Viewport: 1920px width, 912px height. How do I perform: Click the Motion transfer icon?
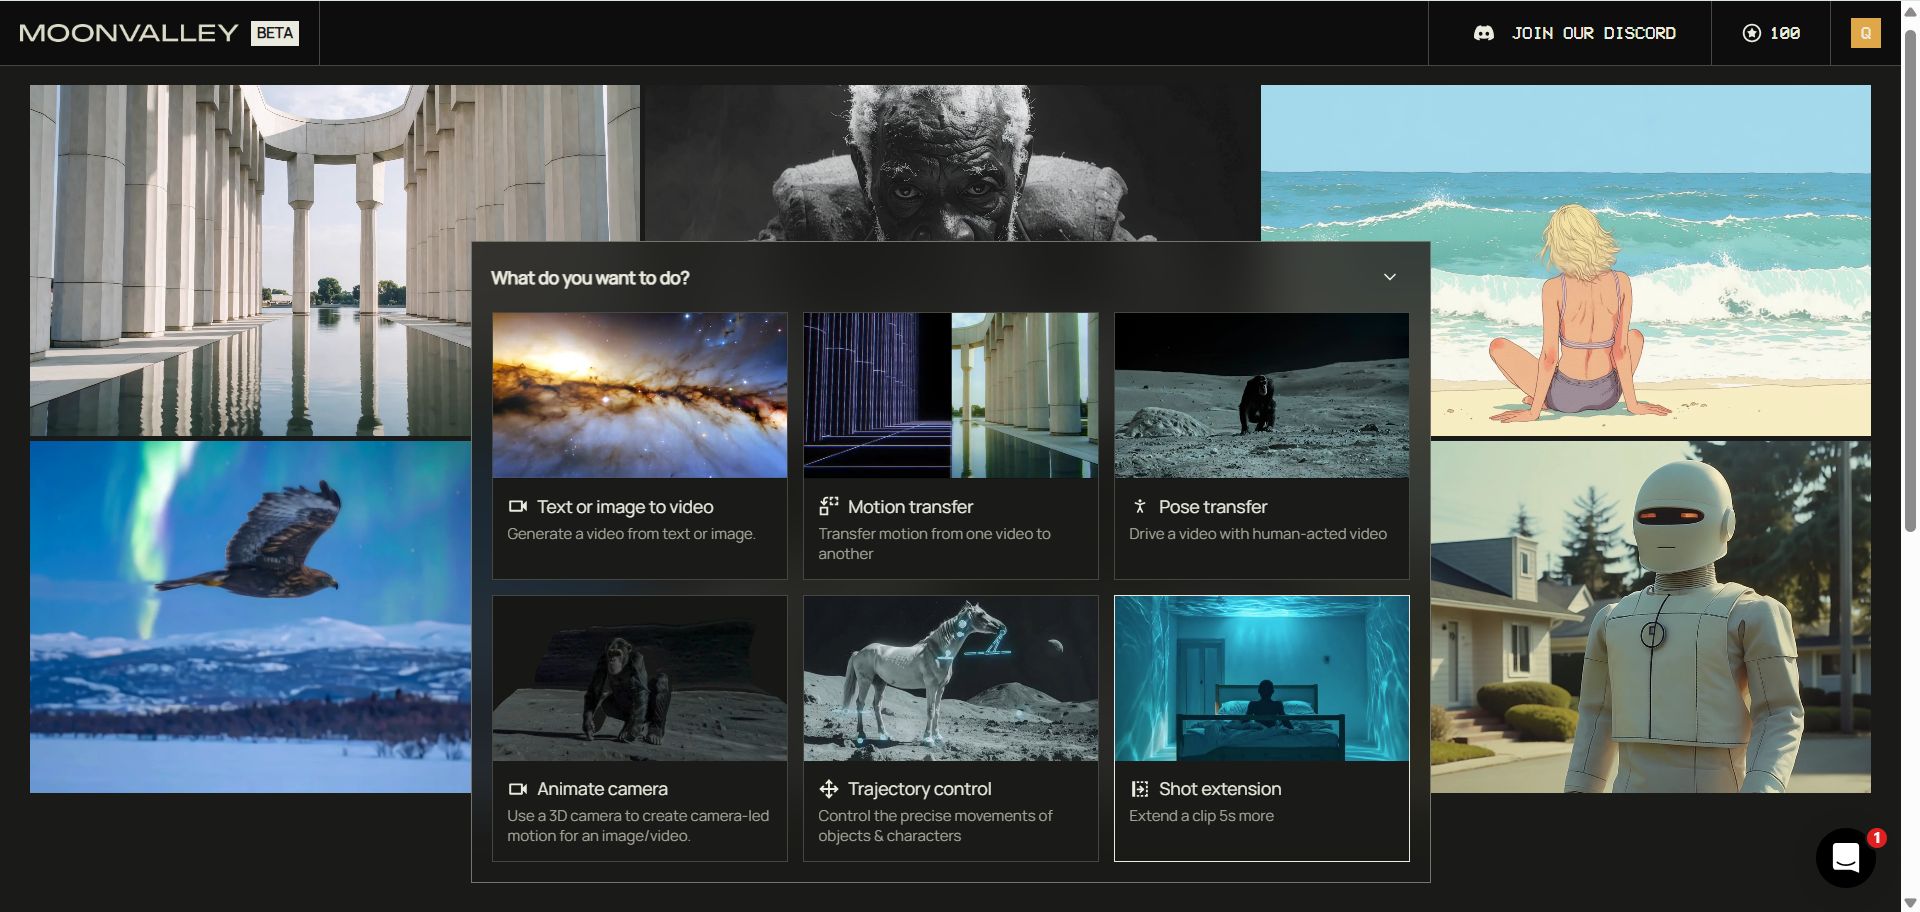click(829, 506)
